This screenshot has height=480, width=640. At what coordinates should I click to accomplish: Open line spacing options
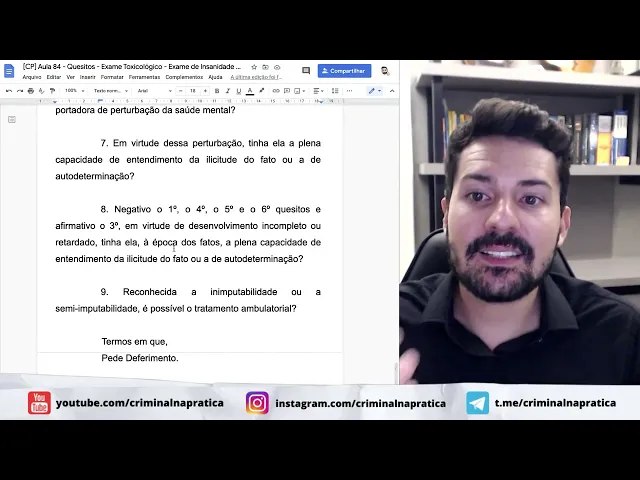point(335,91)
